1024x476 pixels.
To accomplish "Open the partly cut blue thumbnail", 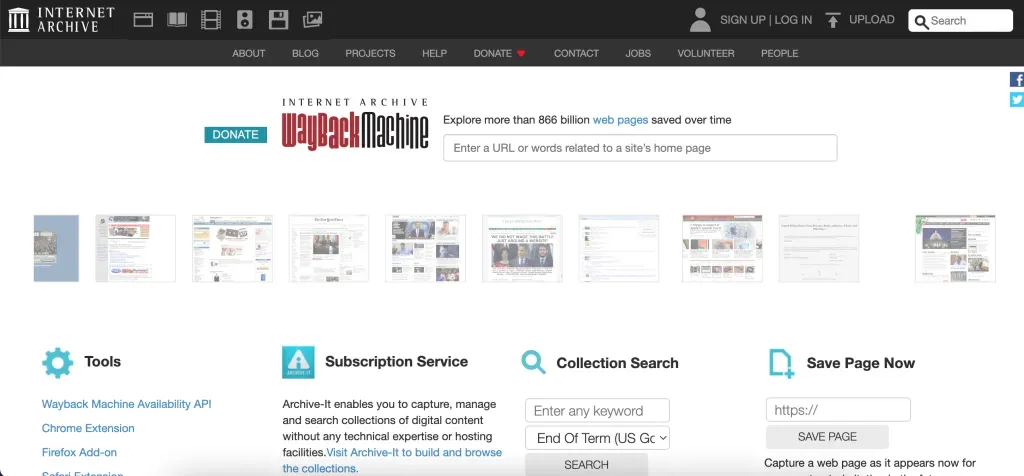I will coord(56,249).
